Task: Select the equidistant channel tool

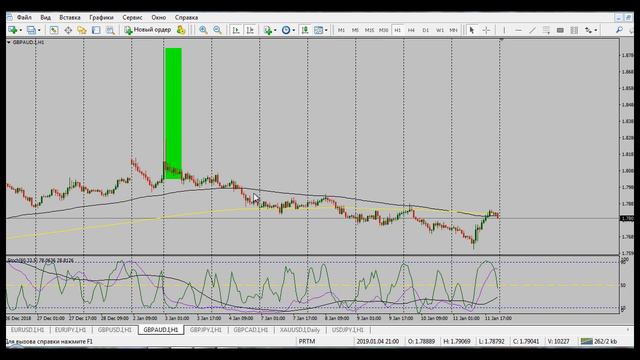Action: click(x=546, y=30)
